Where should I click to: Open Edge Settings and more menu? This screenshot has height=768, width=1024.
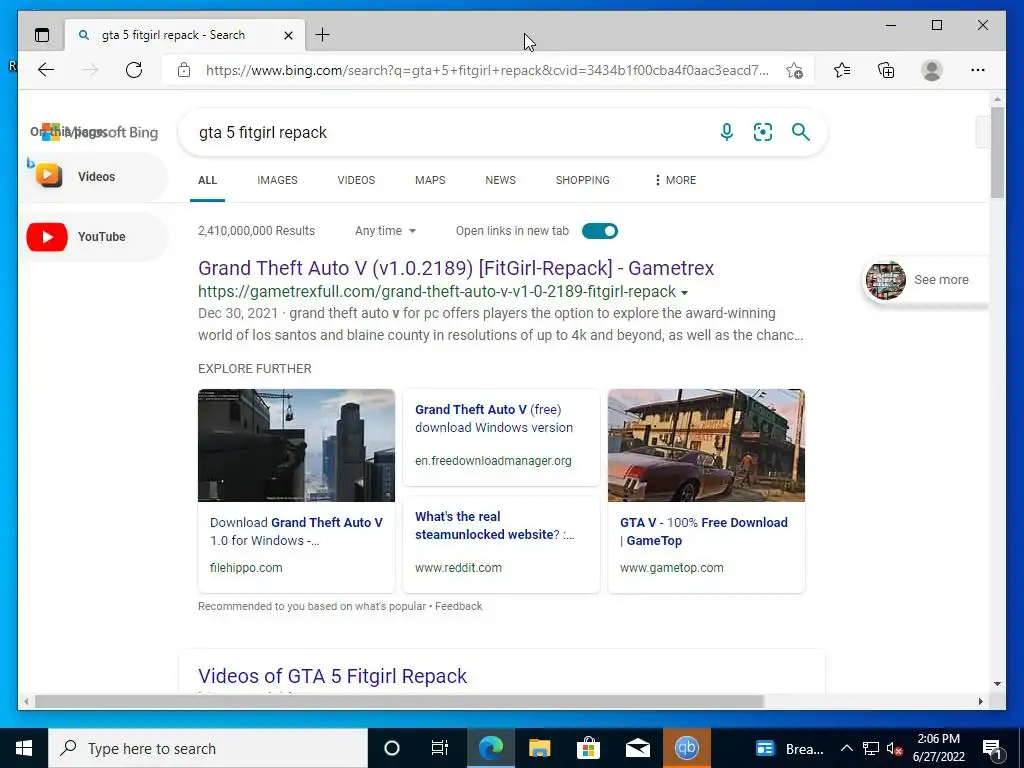click(x=978, y=70)
